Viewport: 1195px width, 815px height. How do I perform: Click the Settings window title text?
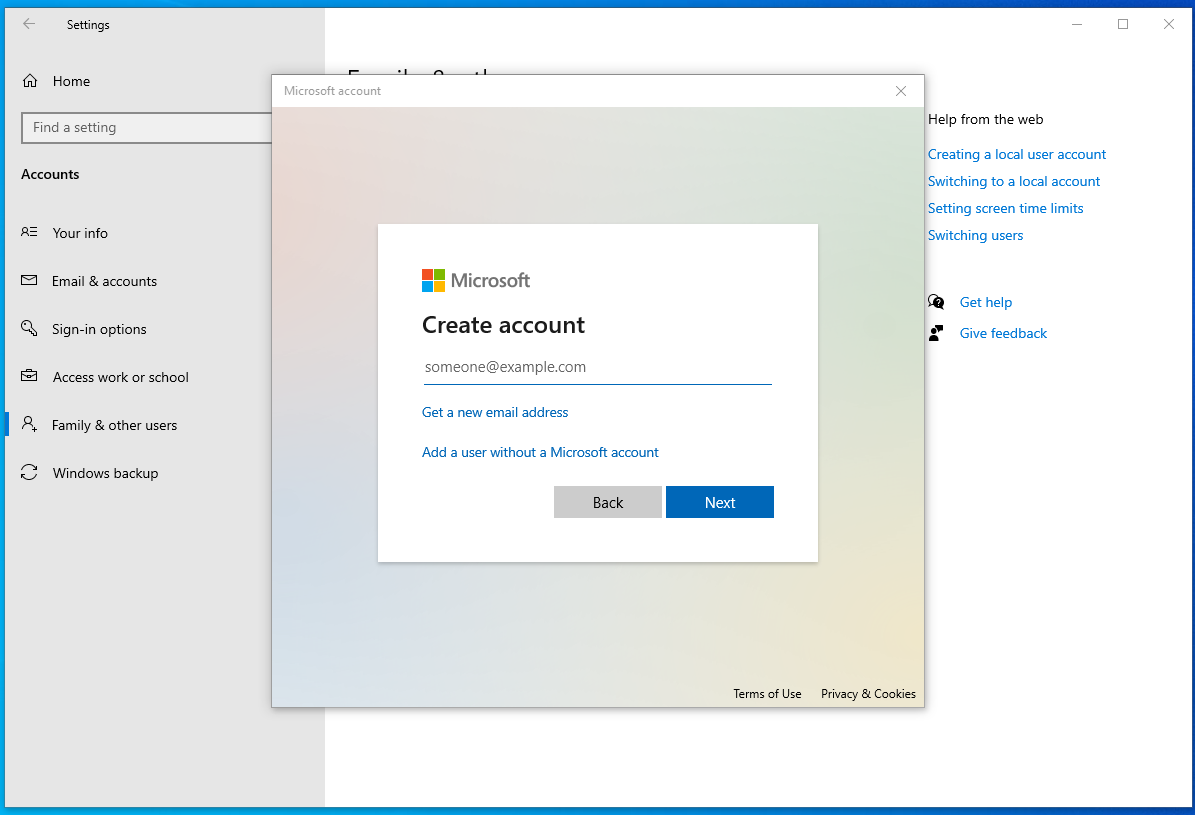88,24
